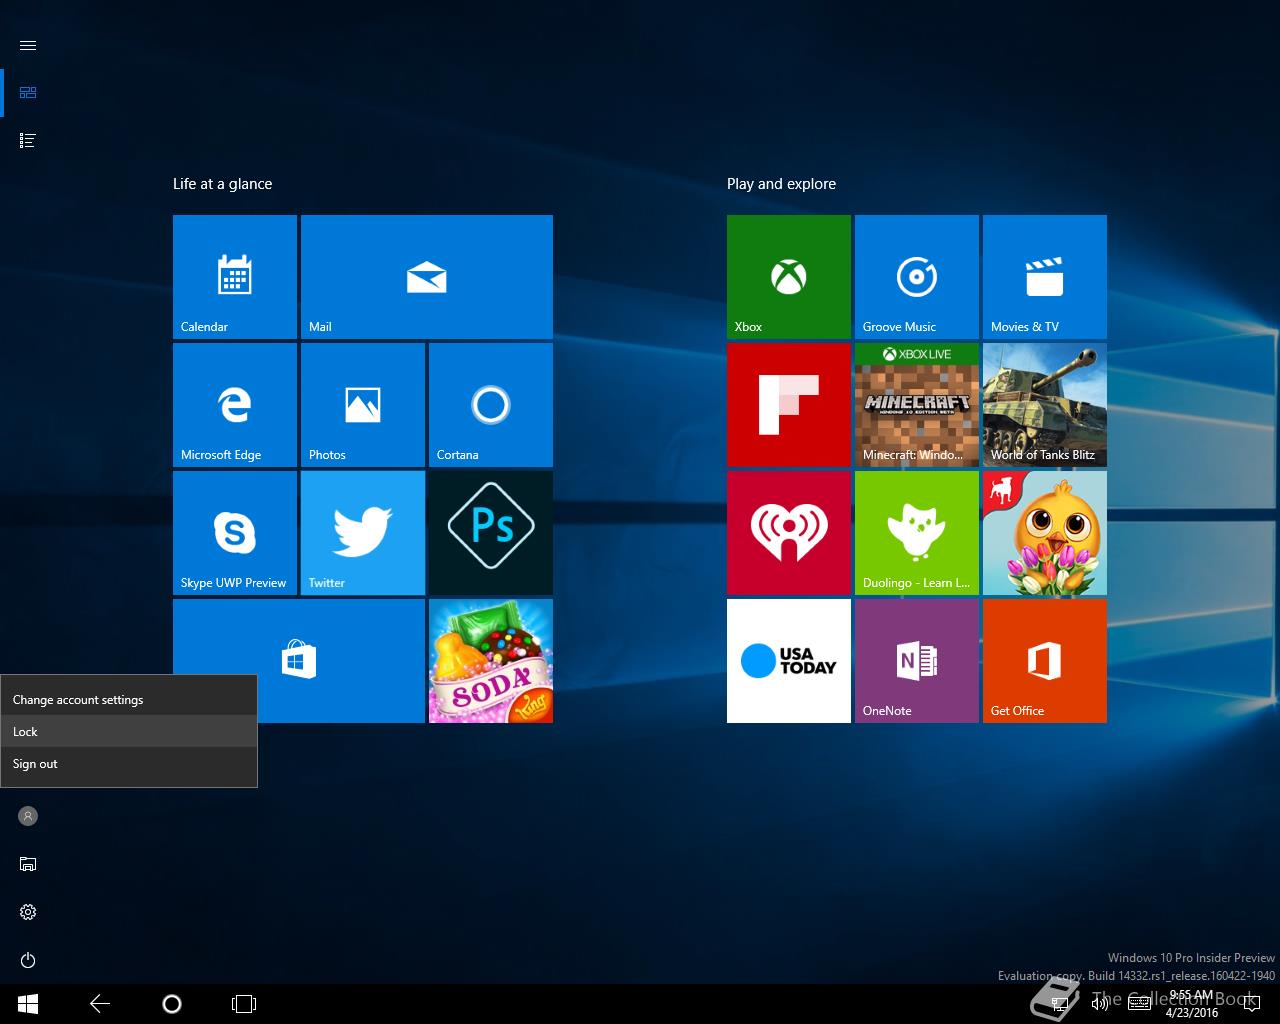1280x1024 pixels.
Task: Launch the Microsoft Edge tile
Action: (235, 405)
